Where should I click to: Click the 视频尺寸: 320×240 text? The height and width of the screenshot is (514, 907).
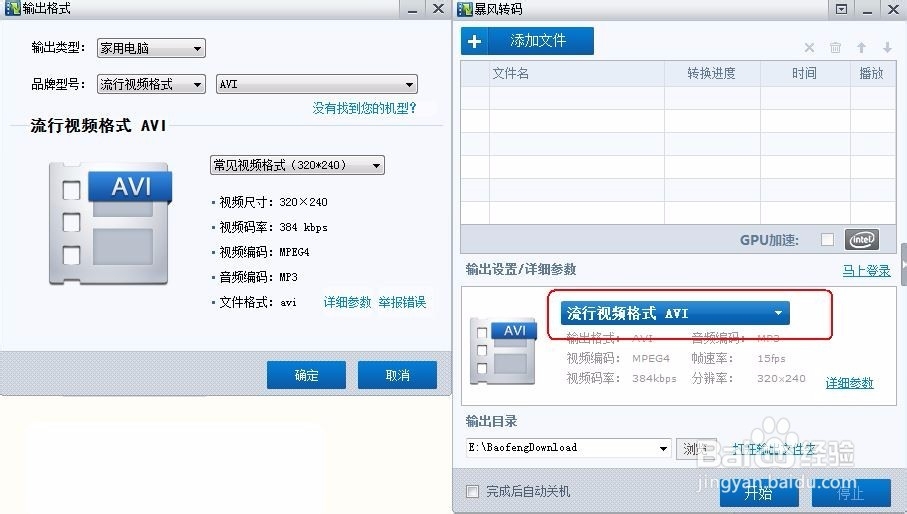point(273,202)
